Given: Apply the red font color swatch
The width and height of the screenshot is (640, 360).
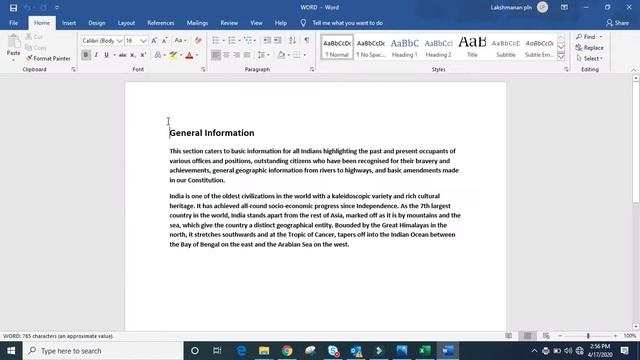Looking at the screenshot, I should [x=189, y=55].
